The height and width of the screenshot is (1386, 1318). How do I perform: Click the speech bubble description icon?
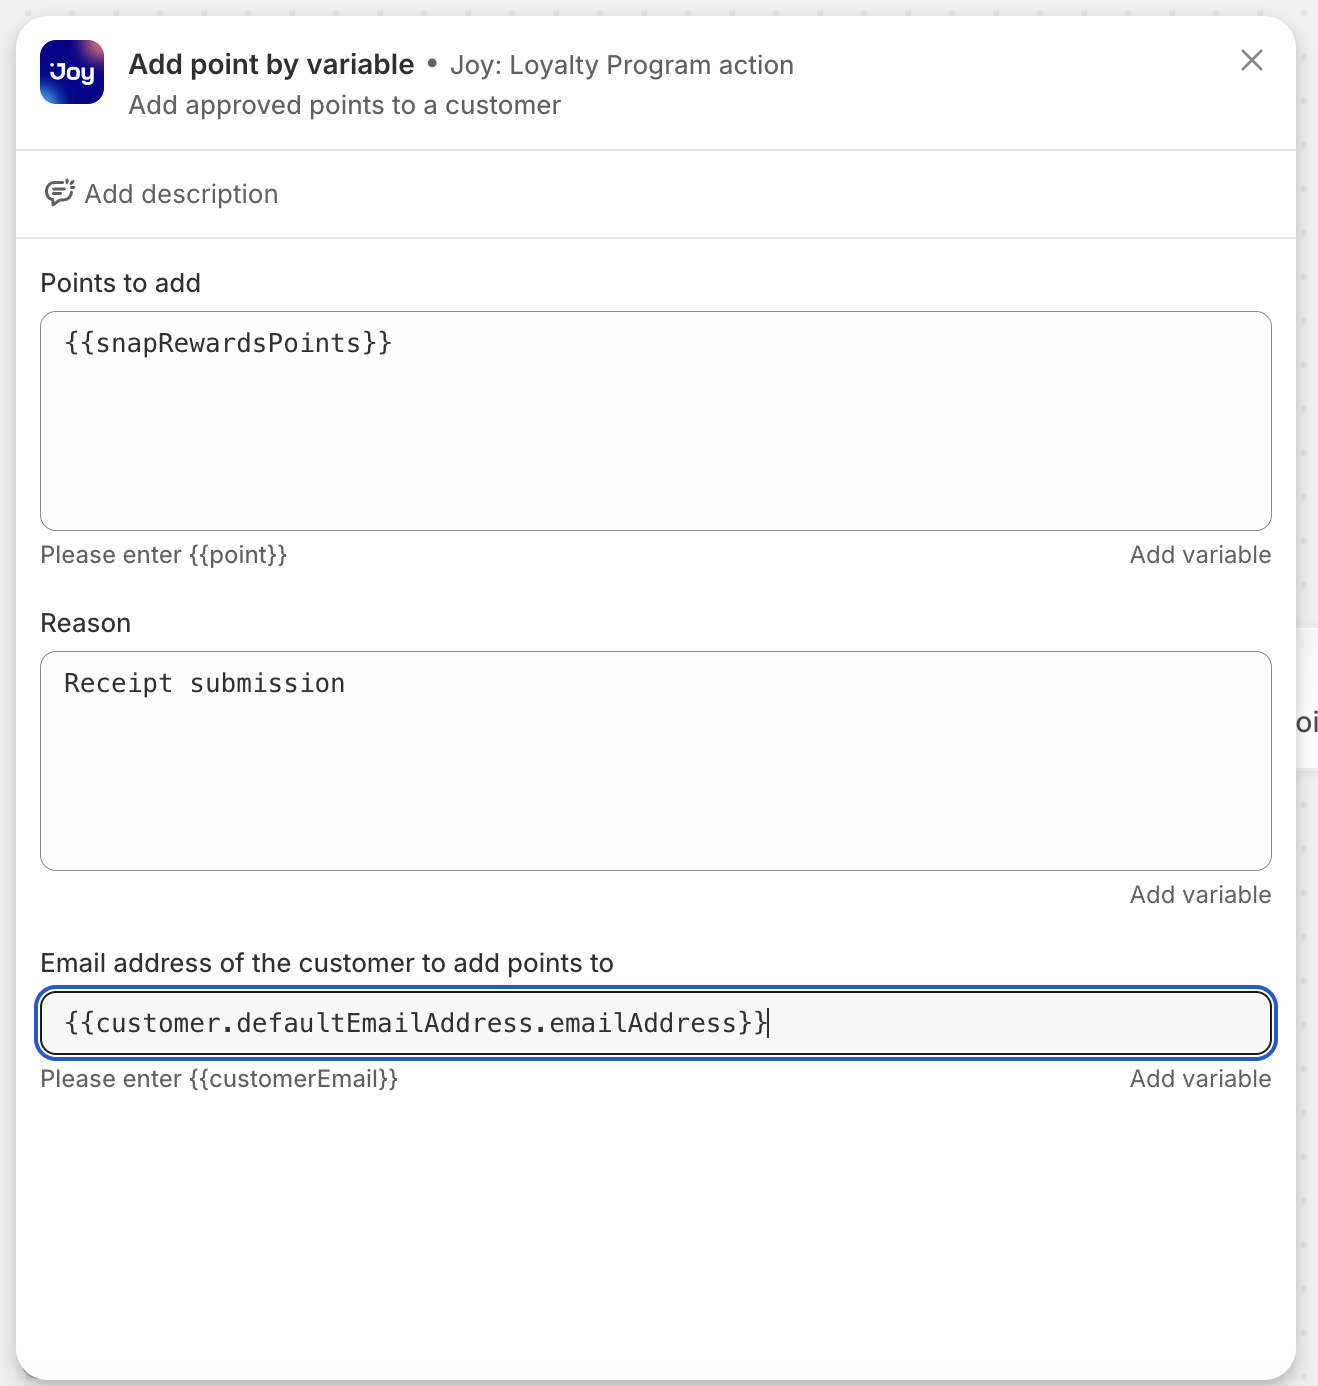click(59, 193)
